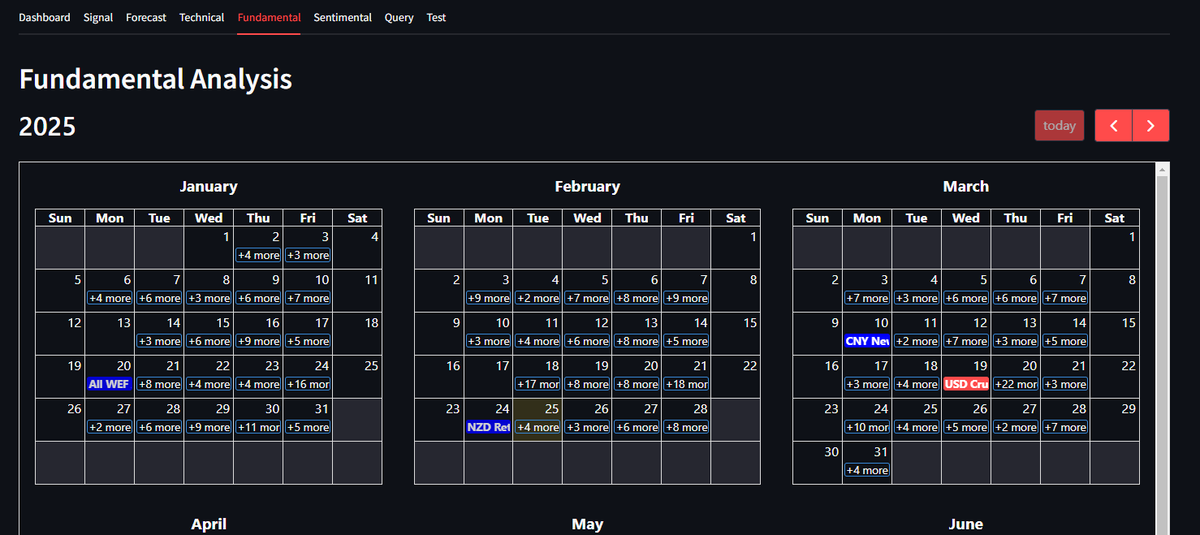Expand +8 more on February 28

click(686, 427)
